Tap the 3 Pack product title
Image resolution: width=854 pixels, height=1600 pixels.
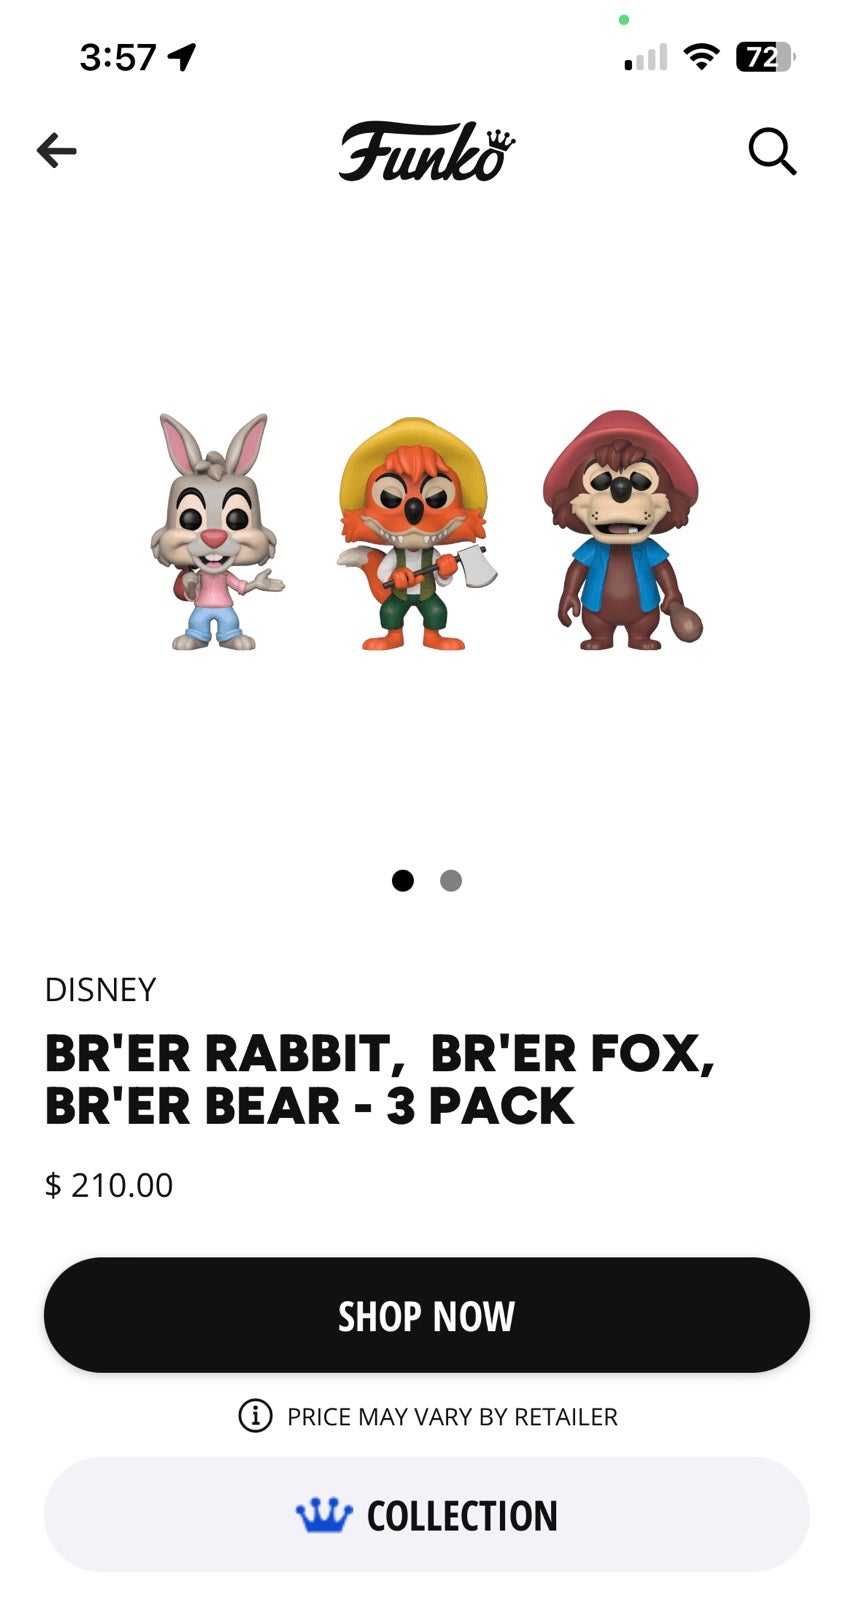pyautogui.click(x=380, y=1079)
